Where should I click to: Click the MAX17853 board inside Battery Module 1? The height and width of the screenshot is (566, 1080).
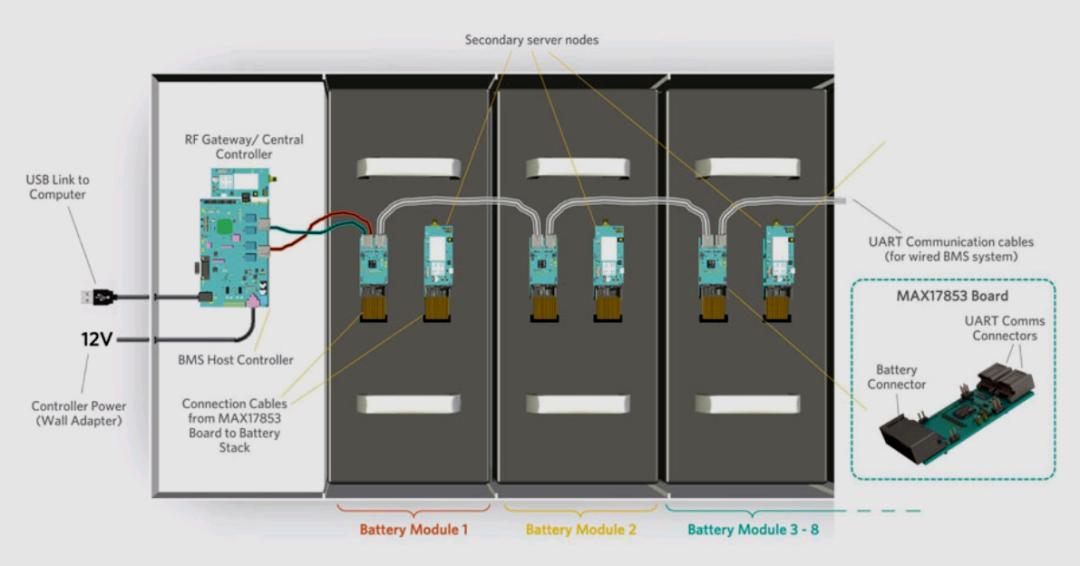point(374,262)
